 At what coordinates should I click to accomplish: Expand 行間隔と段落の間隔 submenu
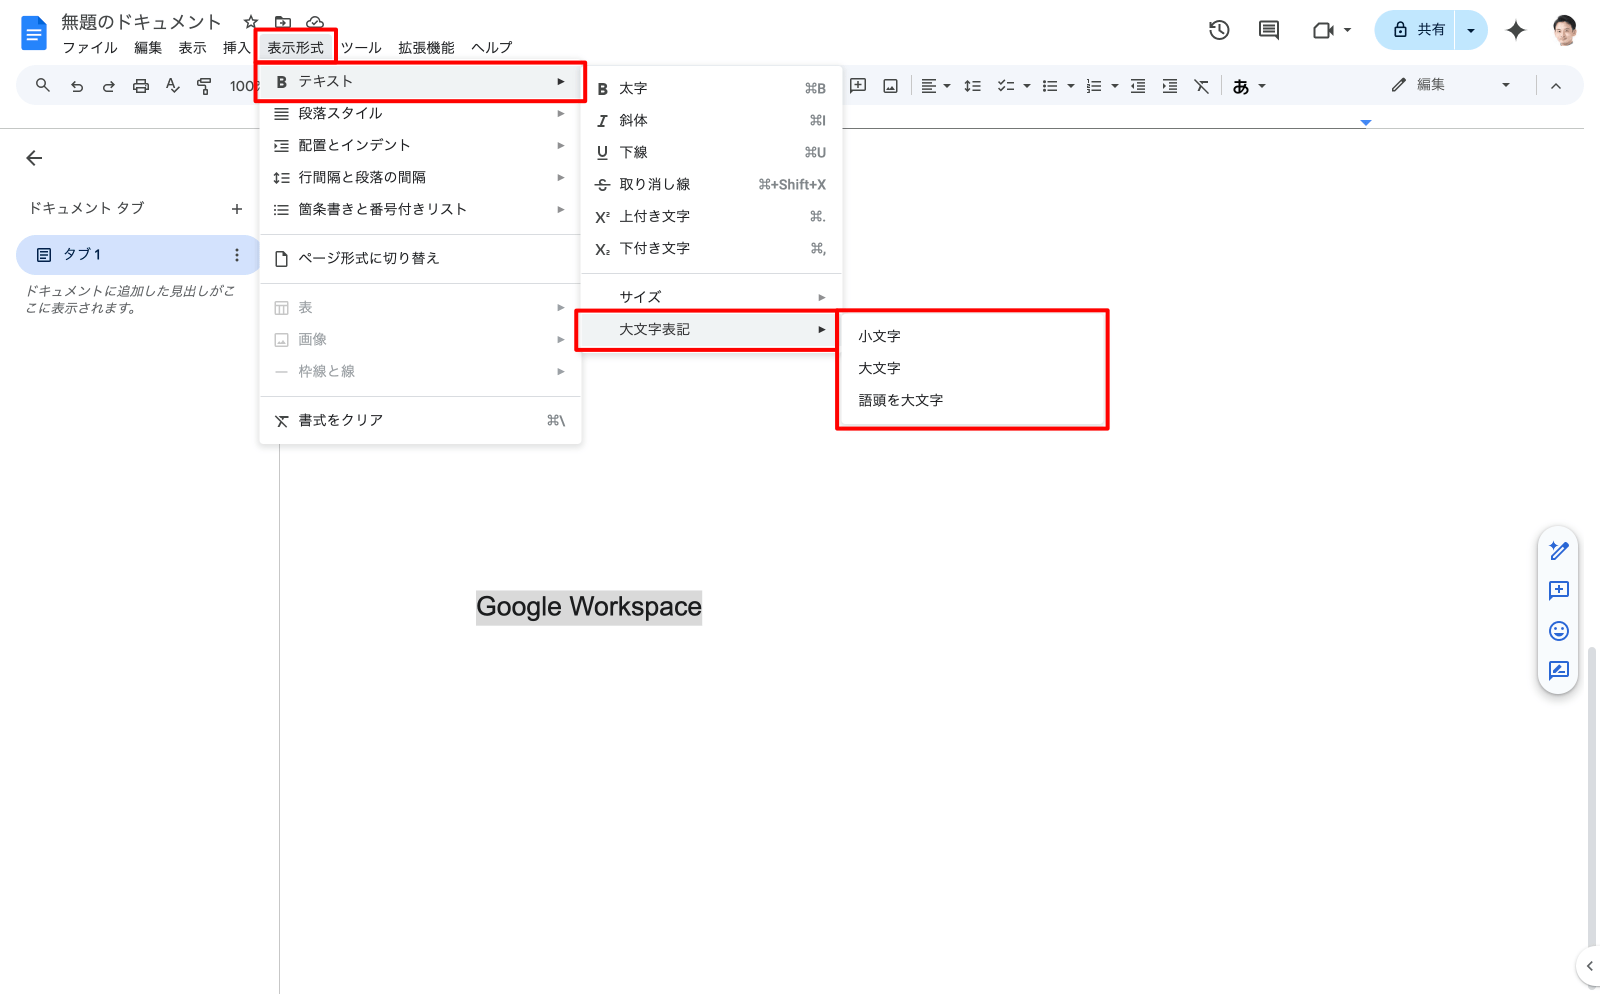tap(420, 177)
